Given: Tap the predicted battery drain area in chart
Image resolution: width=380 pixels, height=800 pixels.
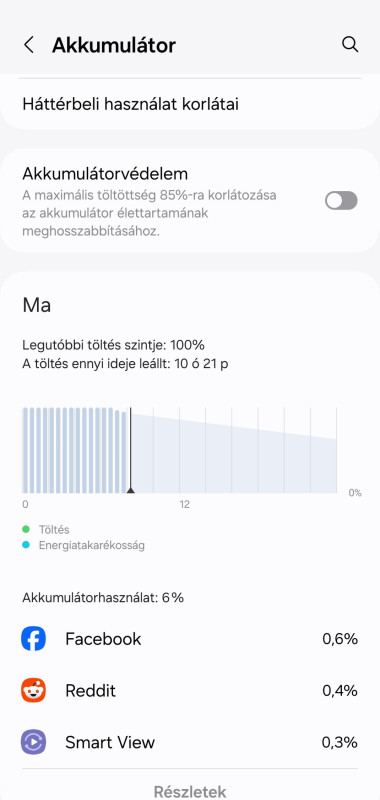Looking at the screenshot, I should click(x=234, y=454).
